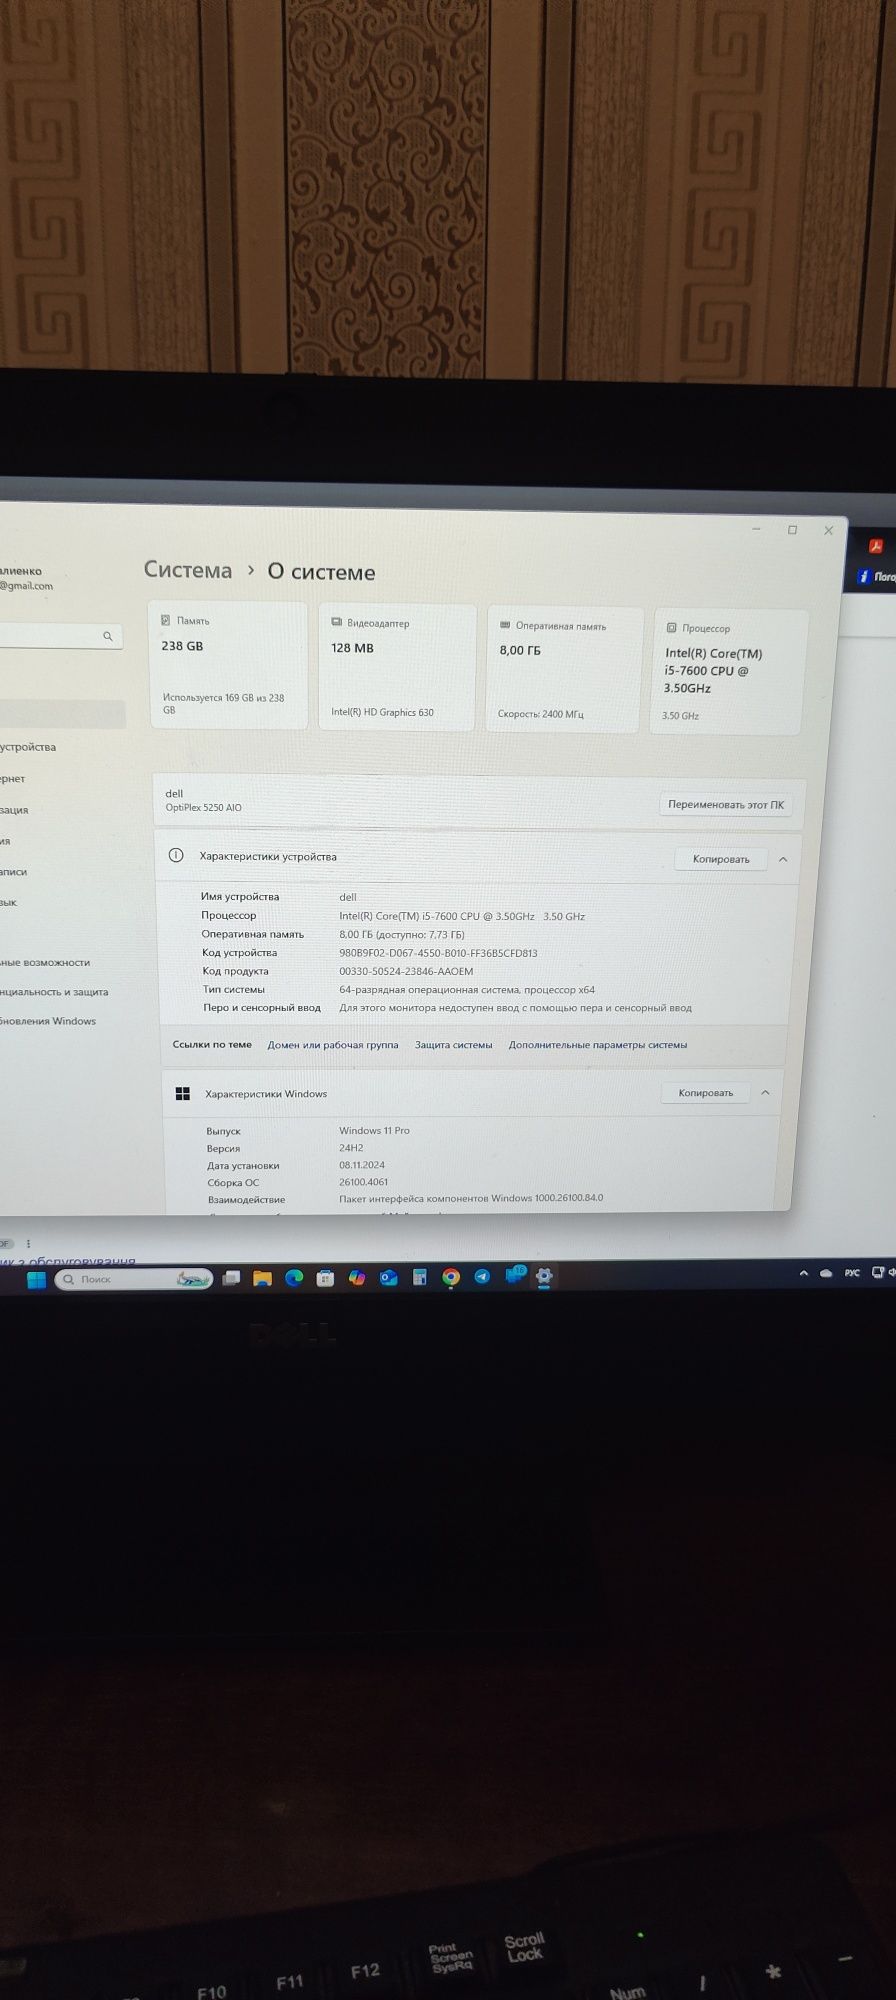
Task: Collapse the Характеристики устройства section
Action: [x=783, y=860]
